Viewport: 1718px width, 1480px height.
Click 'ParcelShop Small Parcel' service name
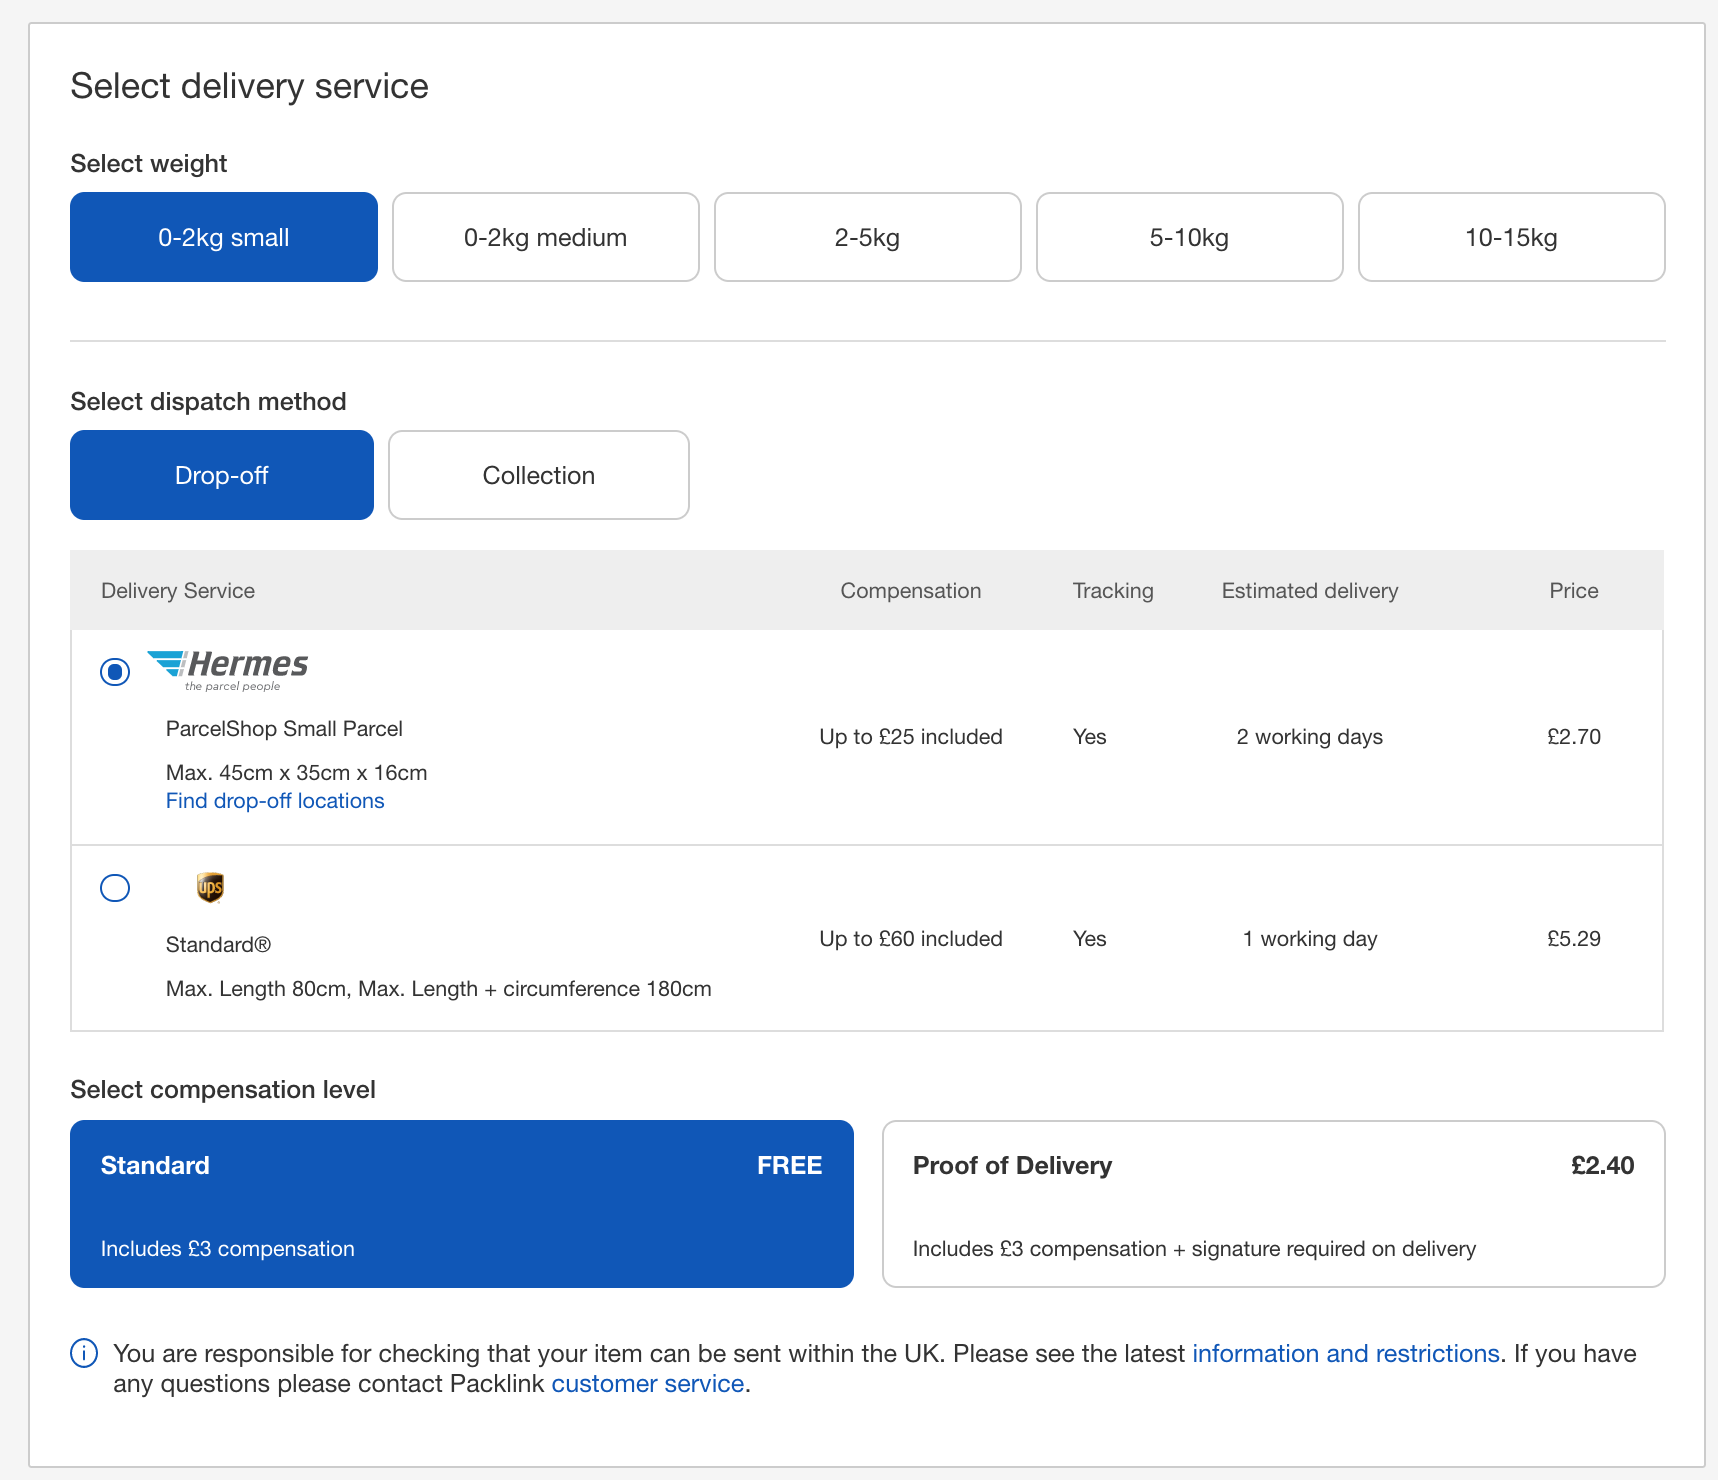point(284,729)
